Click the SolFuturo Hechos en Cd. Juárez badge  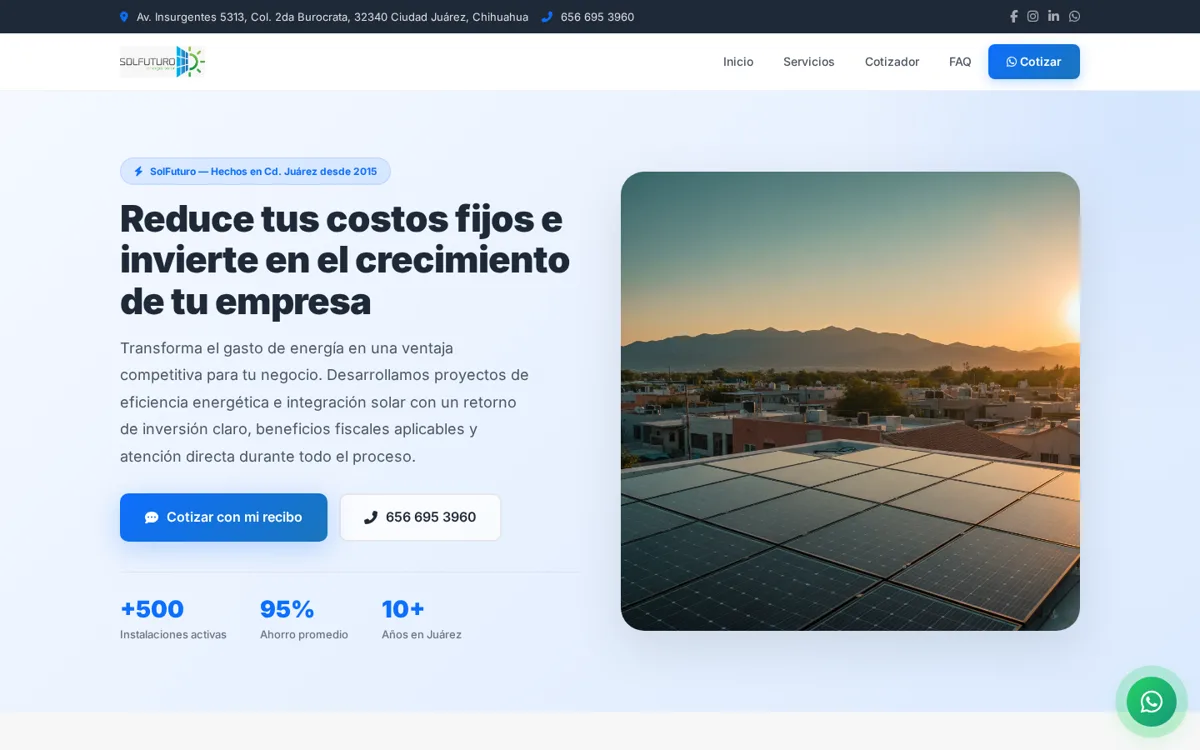point(255,171)
